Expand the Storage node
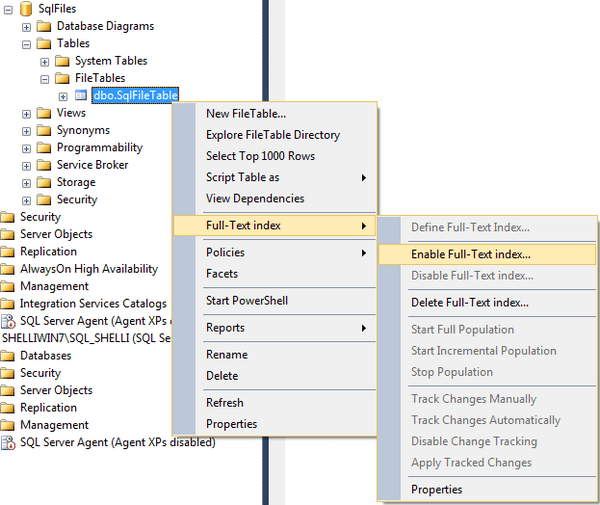This screenshot has height=505, width=600. point(26,183)
